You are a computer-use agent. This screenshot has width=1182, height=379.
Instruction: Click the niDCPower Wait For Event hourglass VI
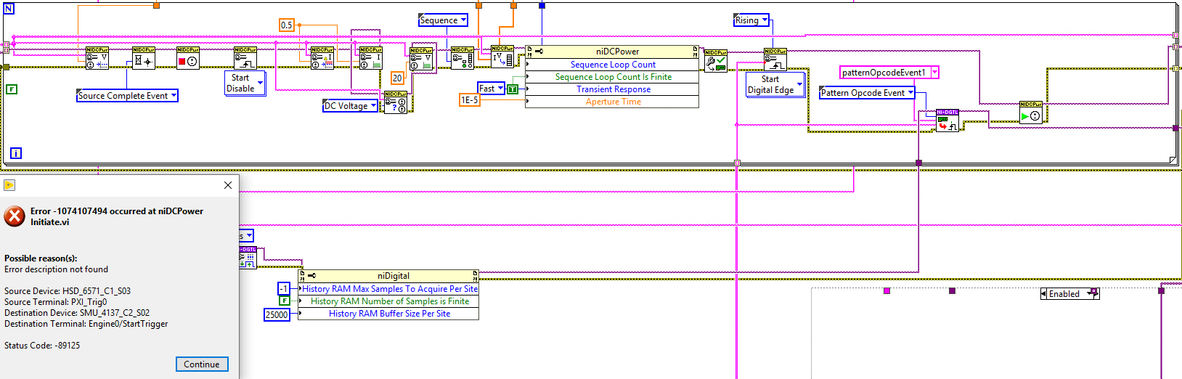pos(142,58)
